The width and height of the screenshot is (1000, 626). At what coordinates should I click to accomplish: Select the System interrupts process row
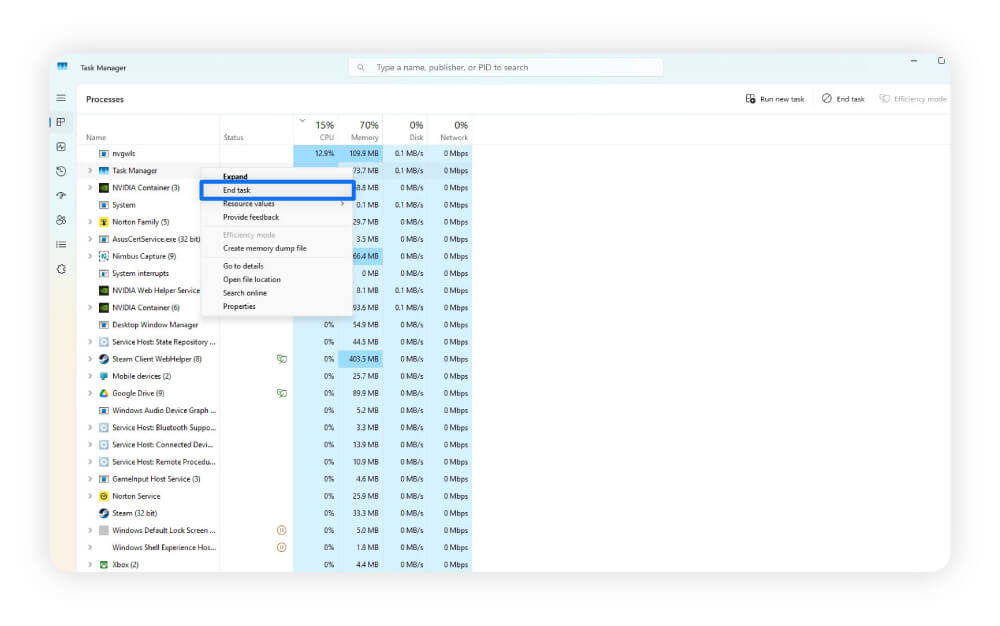275,273
